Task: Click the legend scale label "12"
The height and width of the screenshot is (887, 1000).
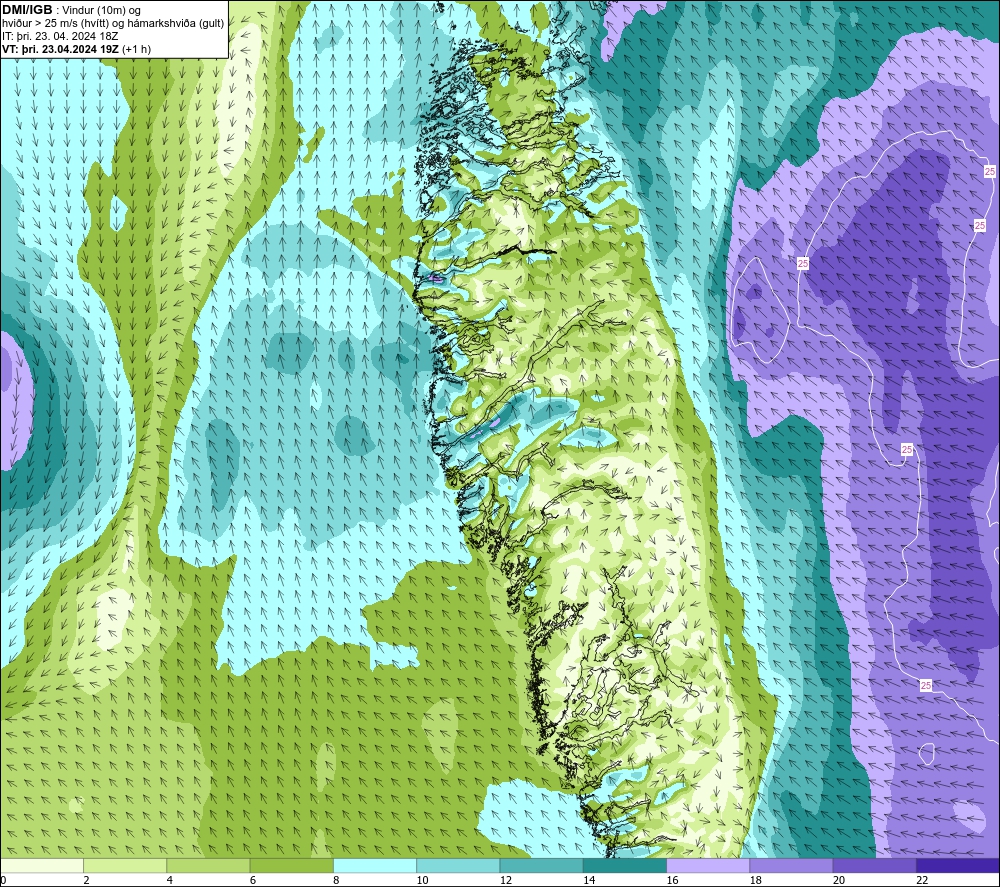Action: point(506,881)
